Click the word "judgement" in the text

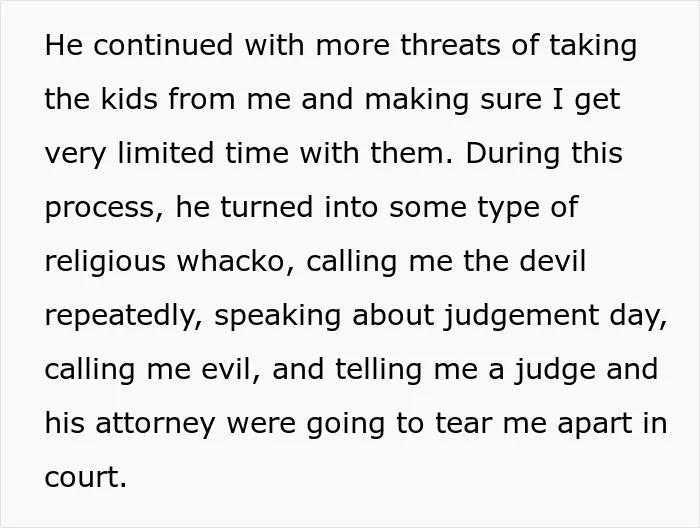[521, 316]
